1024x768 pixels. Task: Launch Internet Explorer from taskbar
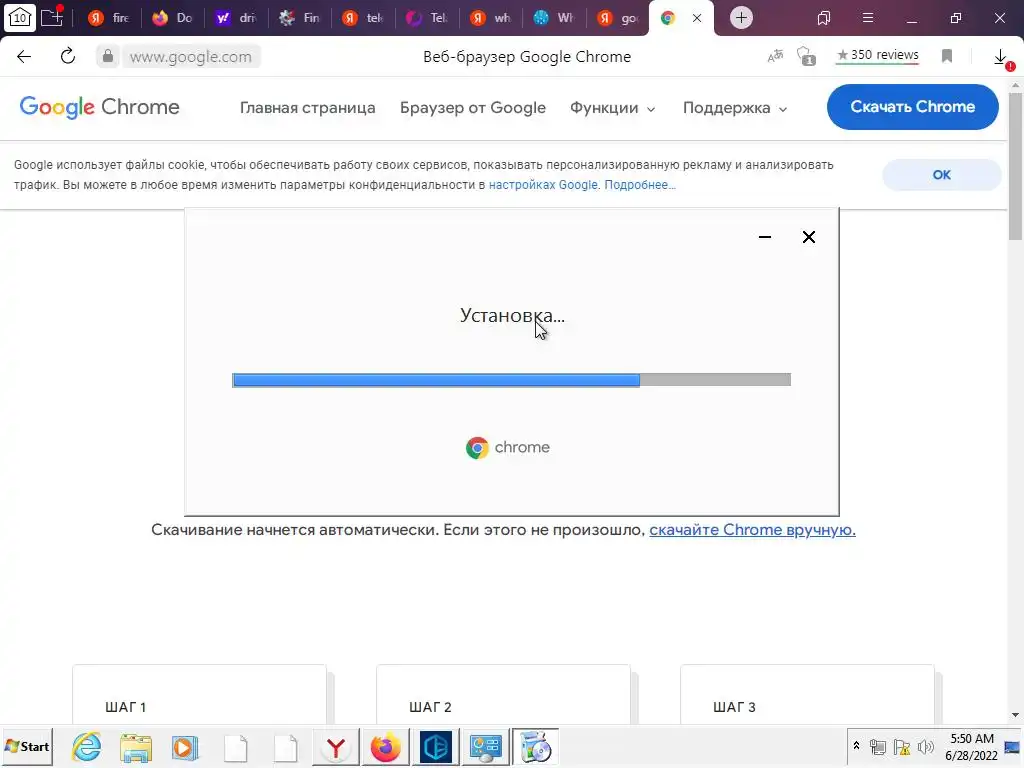tap(87, 747)
